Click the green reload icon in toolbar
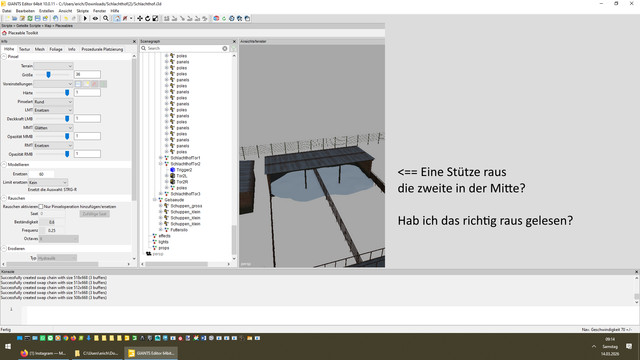The image size is (640, 360). click(30, 18)
